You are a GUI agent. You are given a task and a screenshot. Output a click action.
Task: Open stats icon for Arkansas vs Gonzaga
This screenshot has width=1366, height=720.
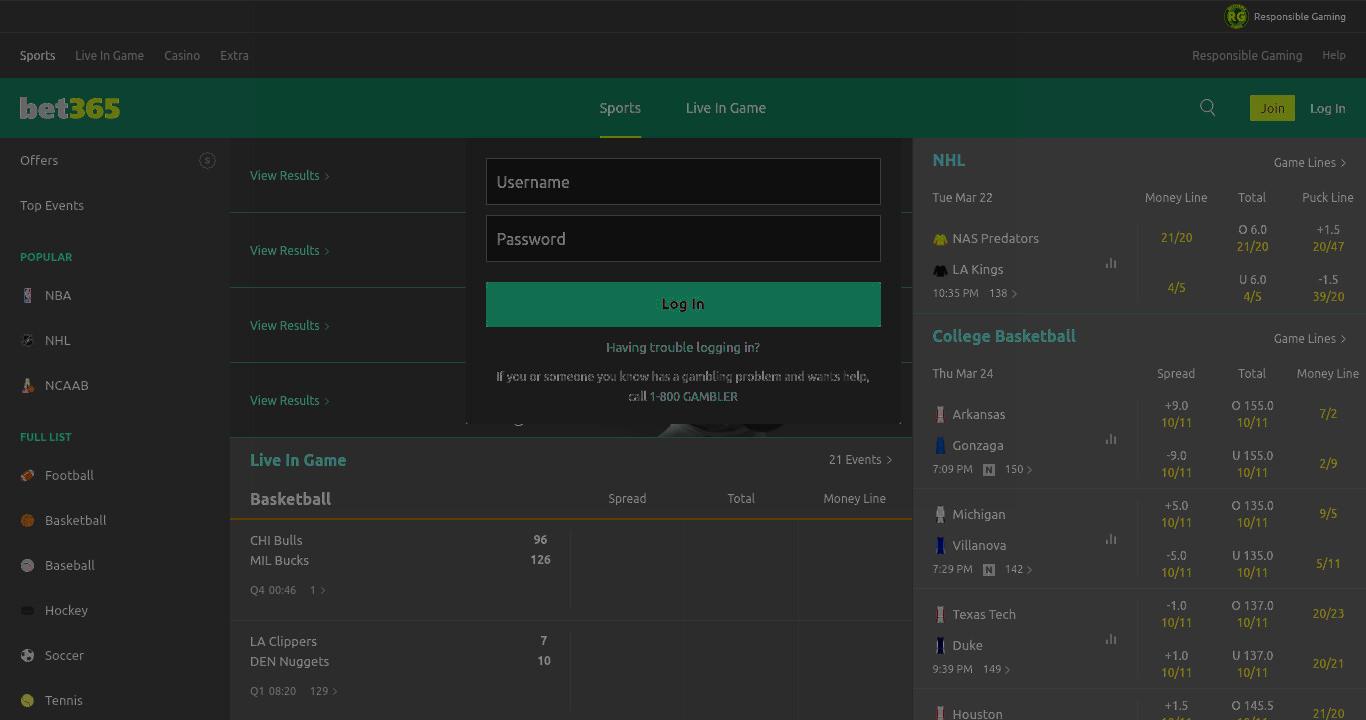pyautogui.click(x=1111, y=439)
